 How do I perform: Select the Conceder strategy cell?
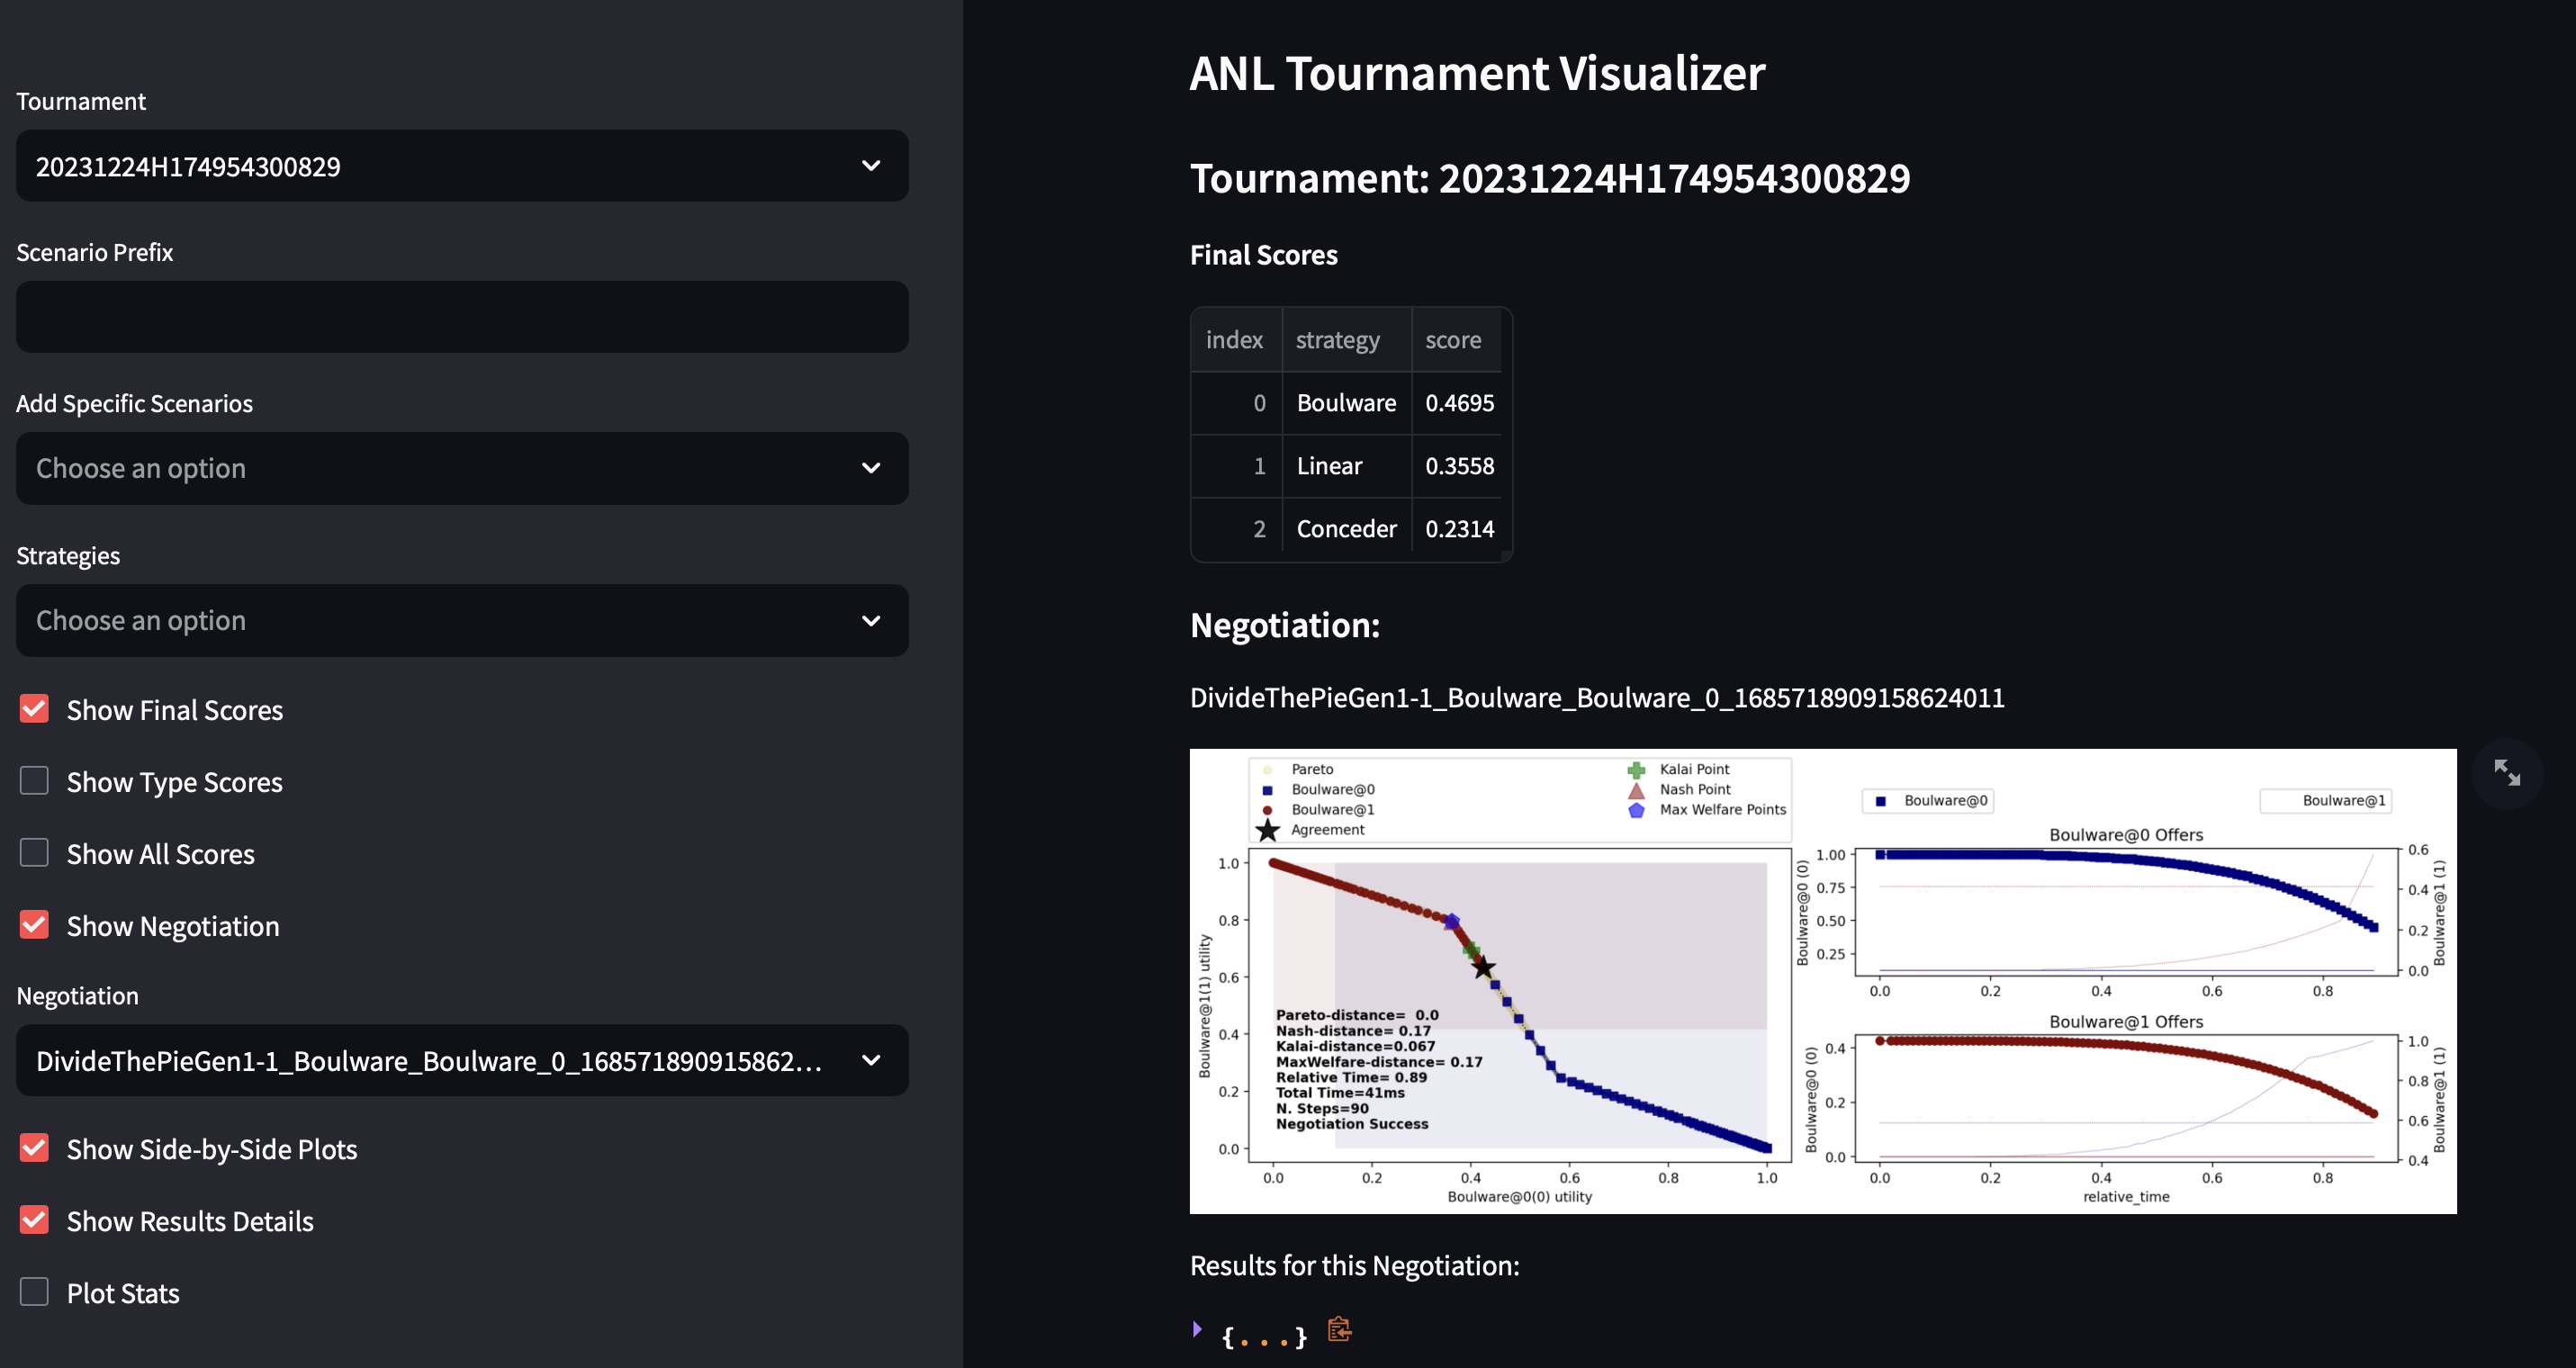point(1346,529)
